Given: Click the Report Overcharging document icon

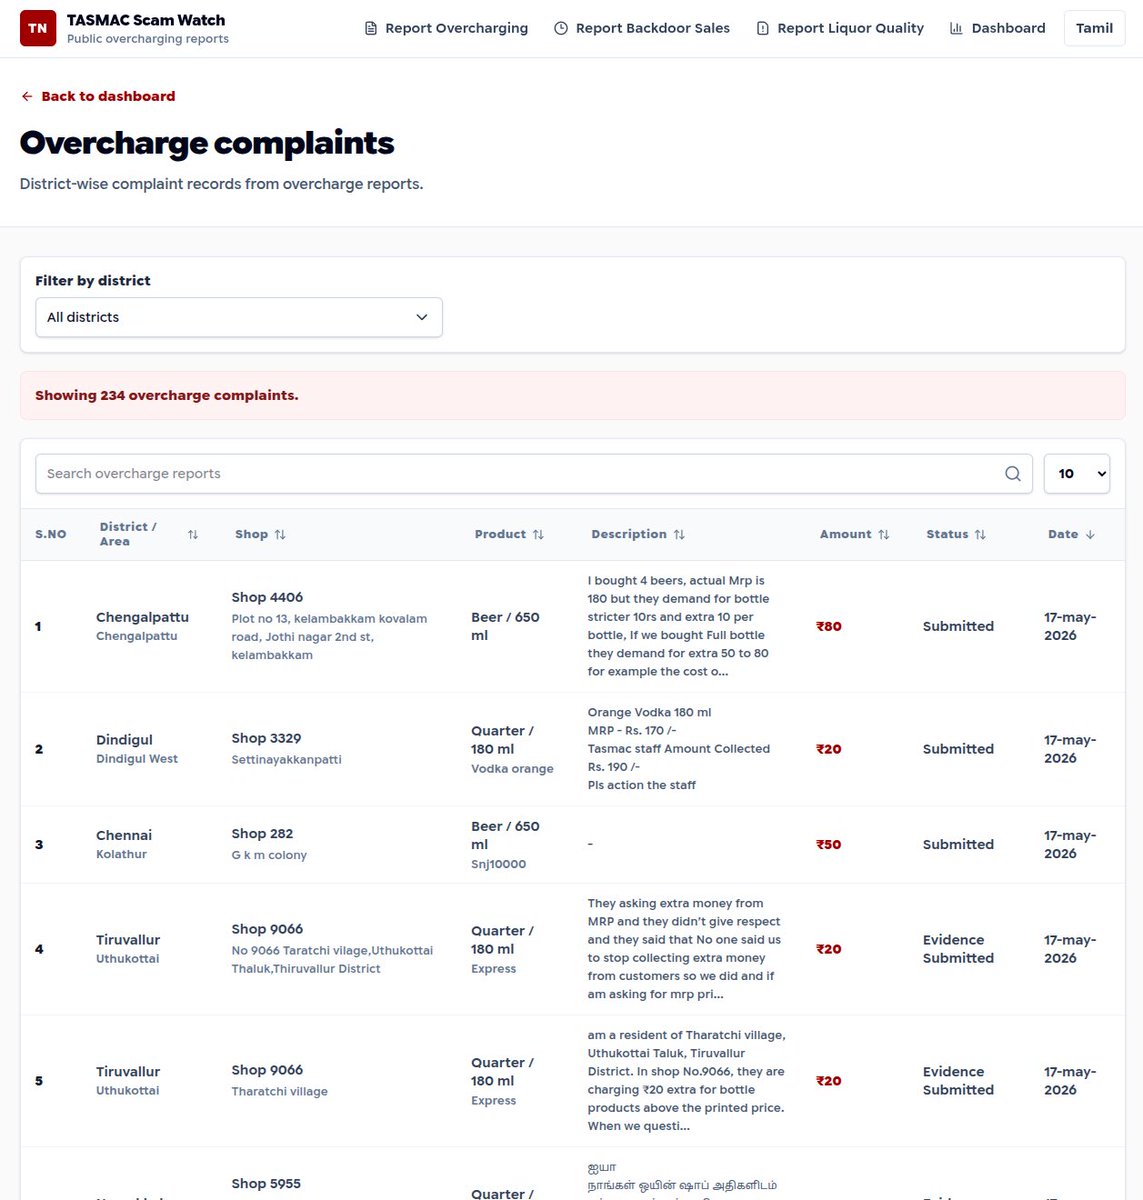Looking at the screenshot, I should point(371,28).
